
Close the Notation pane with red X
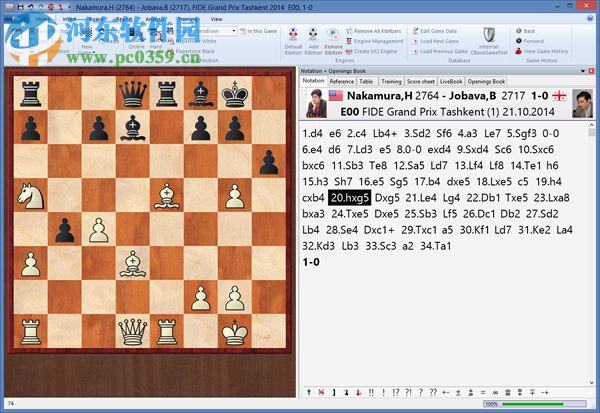(x=591, y=71)
